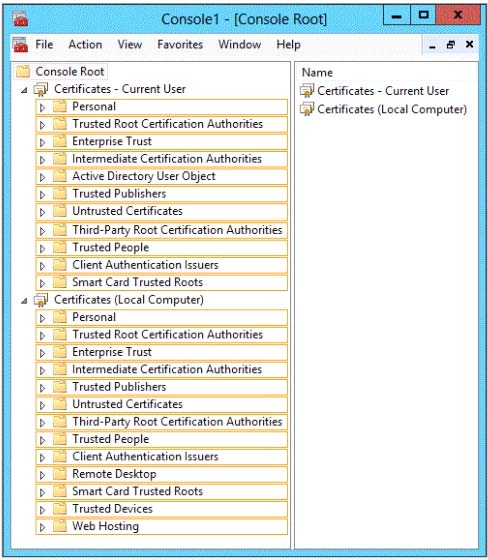Screen dimensions: 488x560
Task: Restore down the inner console child window
Action: tap(451, 45)
